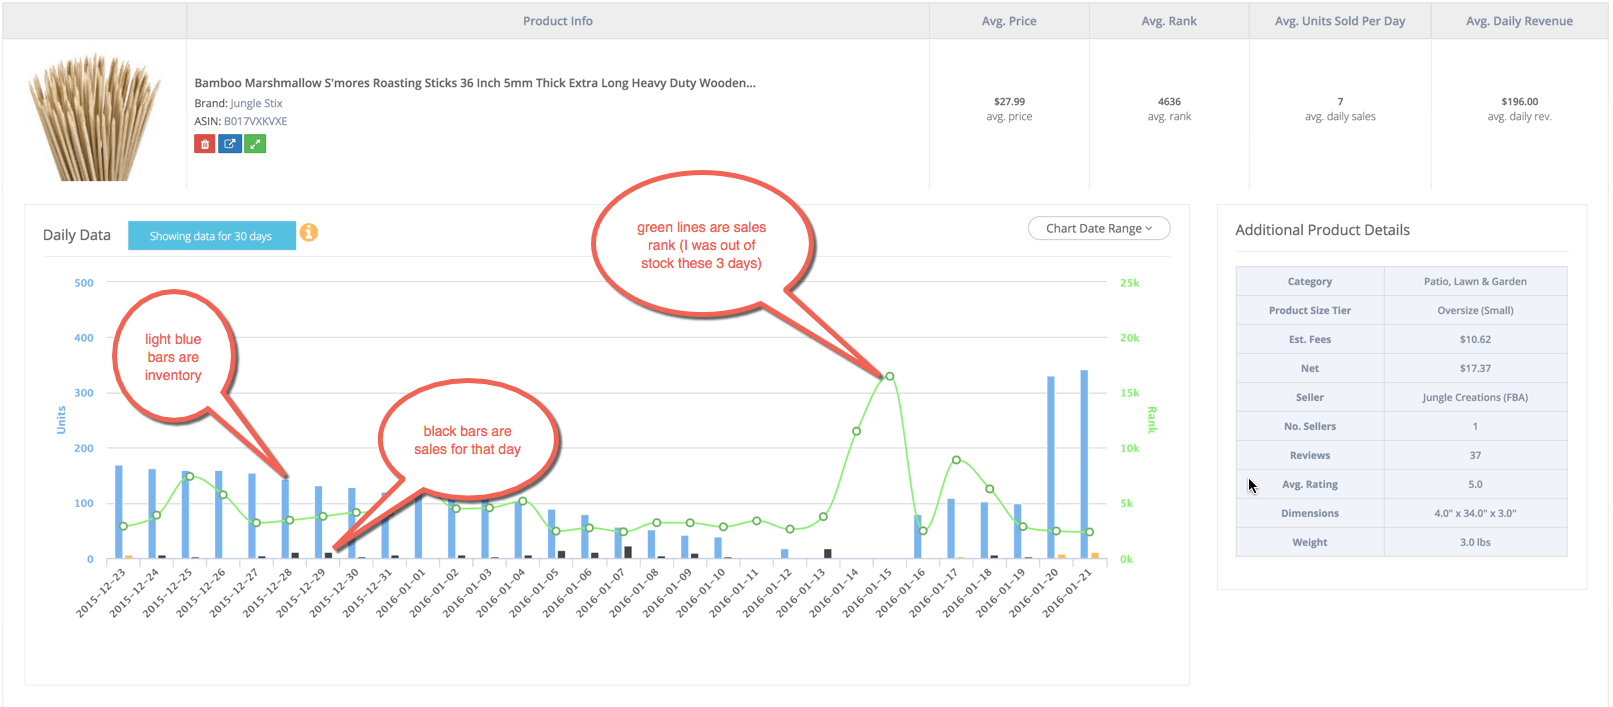Click the inventory bar for 2016-01-20
The height and width of the screenshot is (707, 1613).
pyautogui.click(x=1051, y=467)
